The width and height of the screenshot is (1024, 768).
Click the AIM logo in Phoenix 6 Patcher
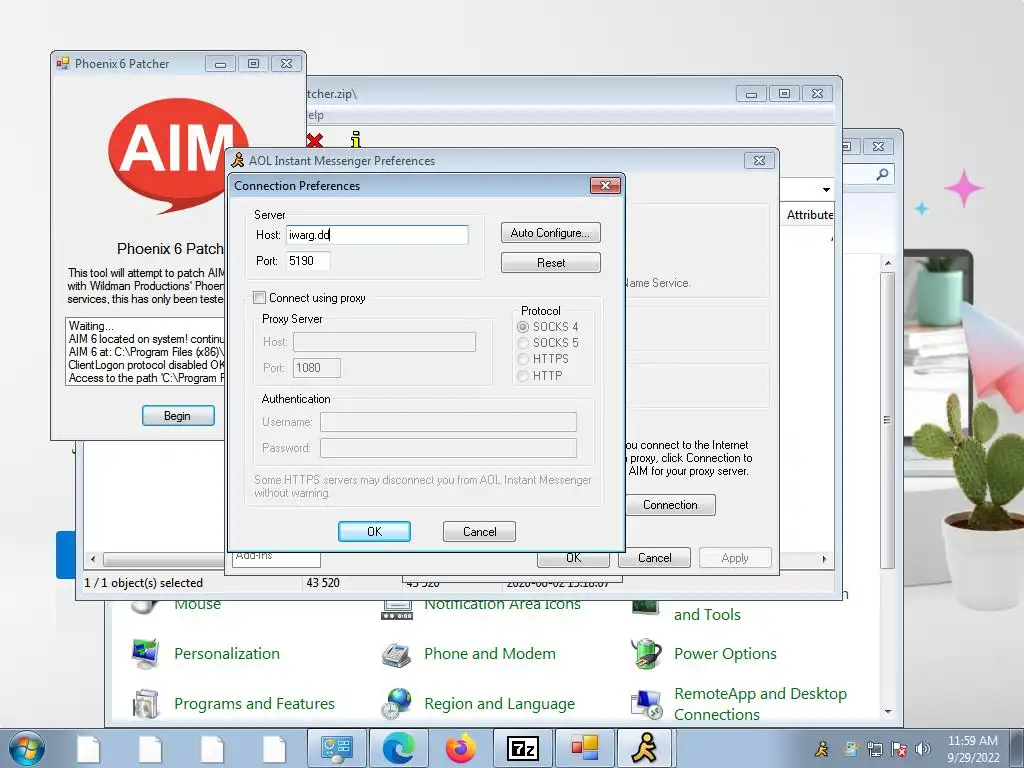(178, 155)
